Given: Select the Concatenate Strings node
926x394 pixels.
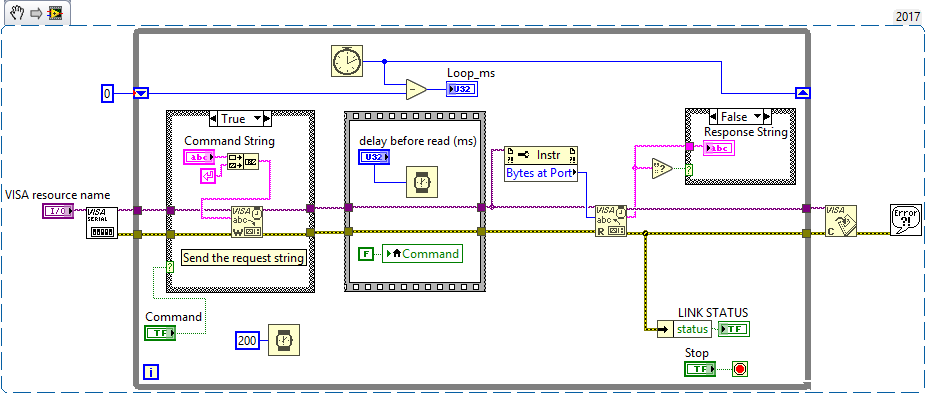Looking at the screenshot, I should [x=242, y=161].
